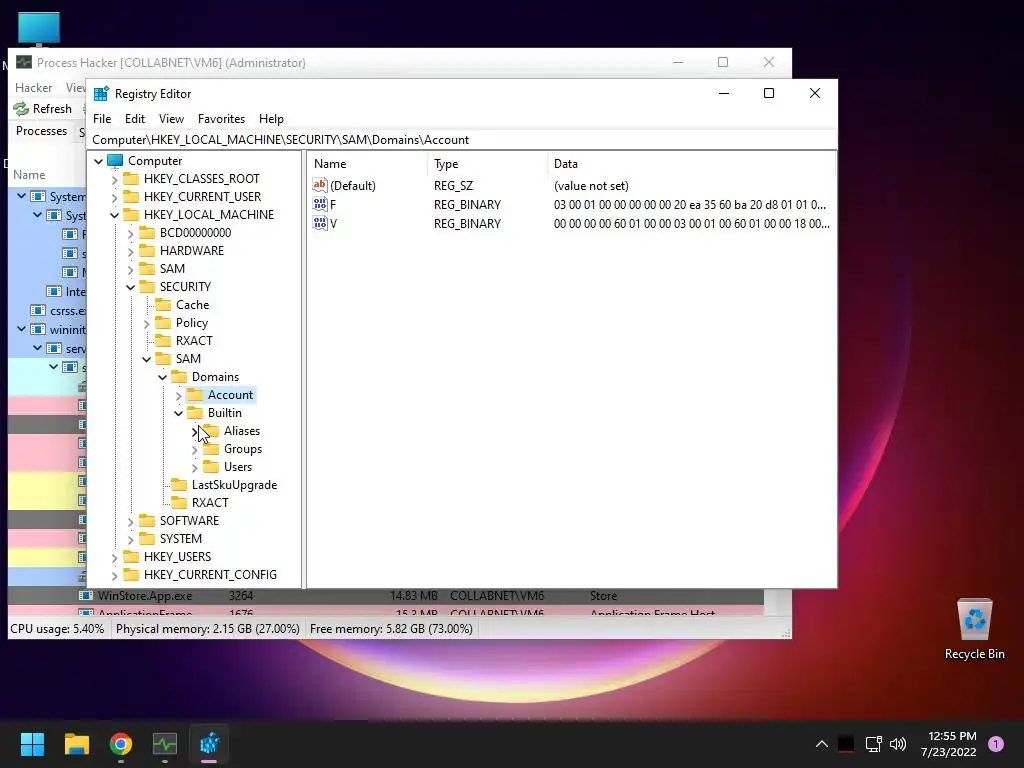The height and width of the screenshot is (768, 1024).
Task: Sort by the Type column header
Action: tap(487, 164)
